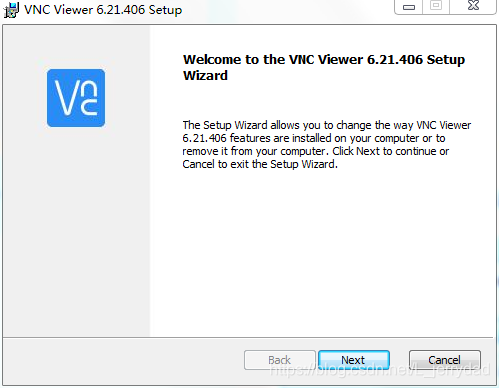Close the setup window with X
Screen dimensions: 499x388
point(473,6)
